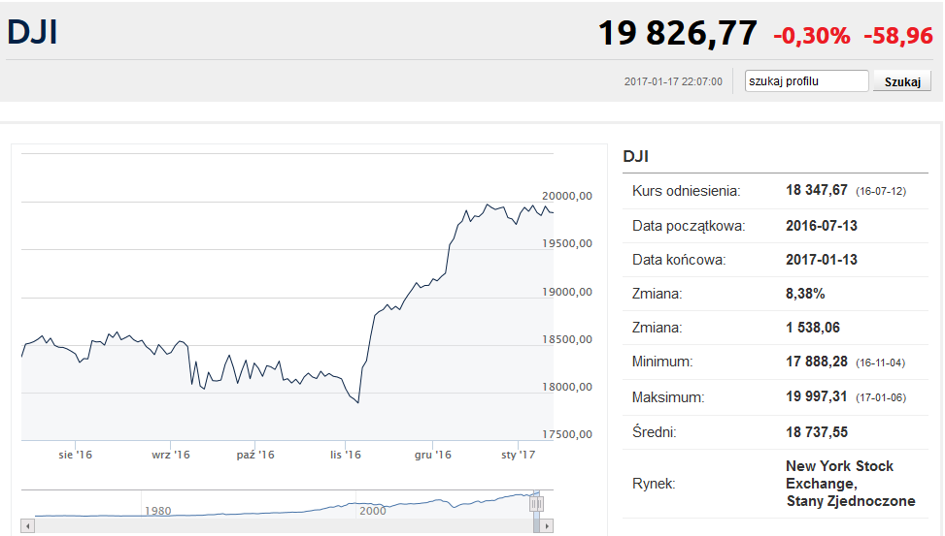Click the "szukaj profilu" search field

806,81
